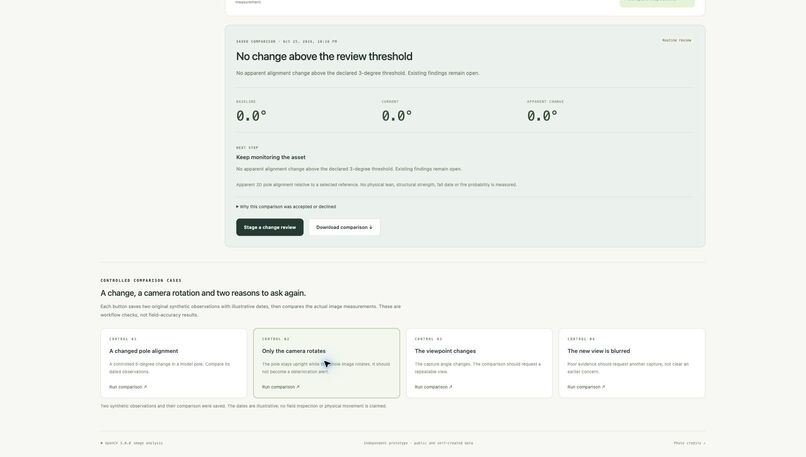Click the Controlled comparison cases label
Viewport: 806px width, 457px height.
(x=141, y=281)
